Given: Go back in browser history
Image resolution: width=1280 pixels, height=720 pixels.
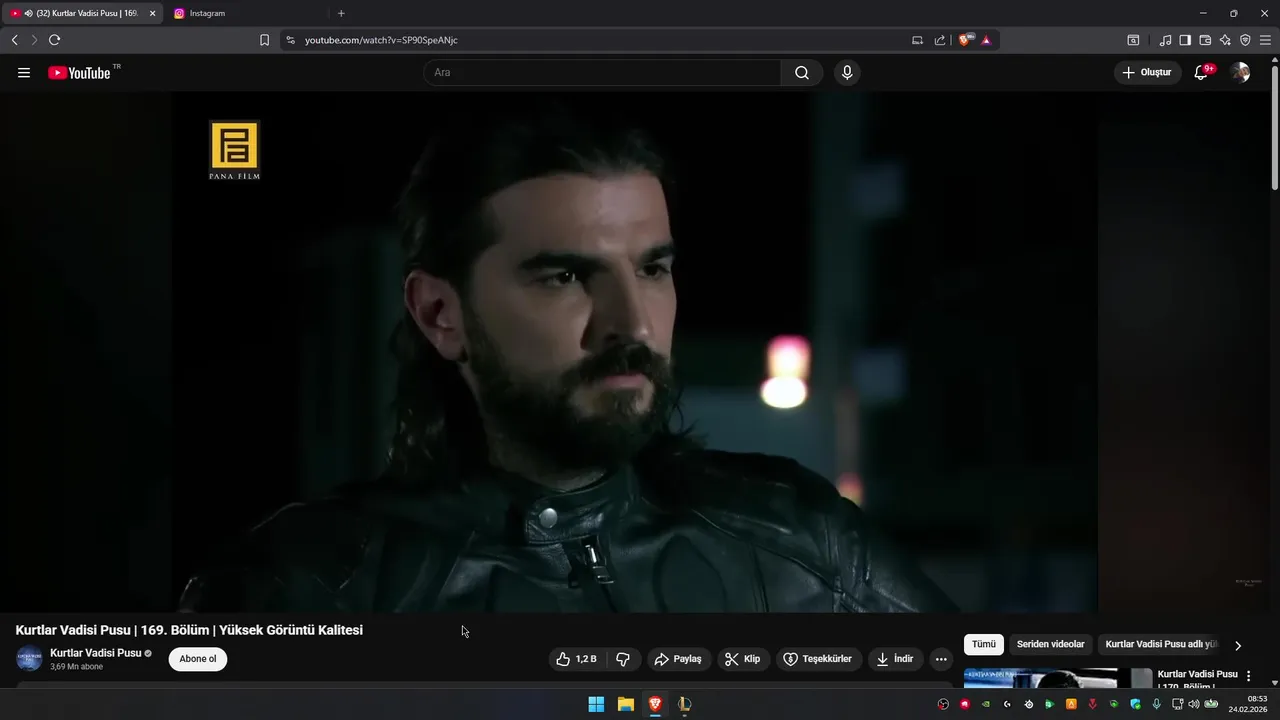Looking at the screenshot, I should pyautogui.click(x=14, y=40).
